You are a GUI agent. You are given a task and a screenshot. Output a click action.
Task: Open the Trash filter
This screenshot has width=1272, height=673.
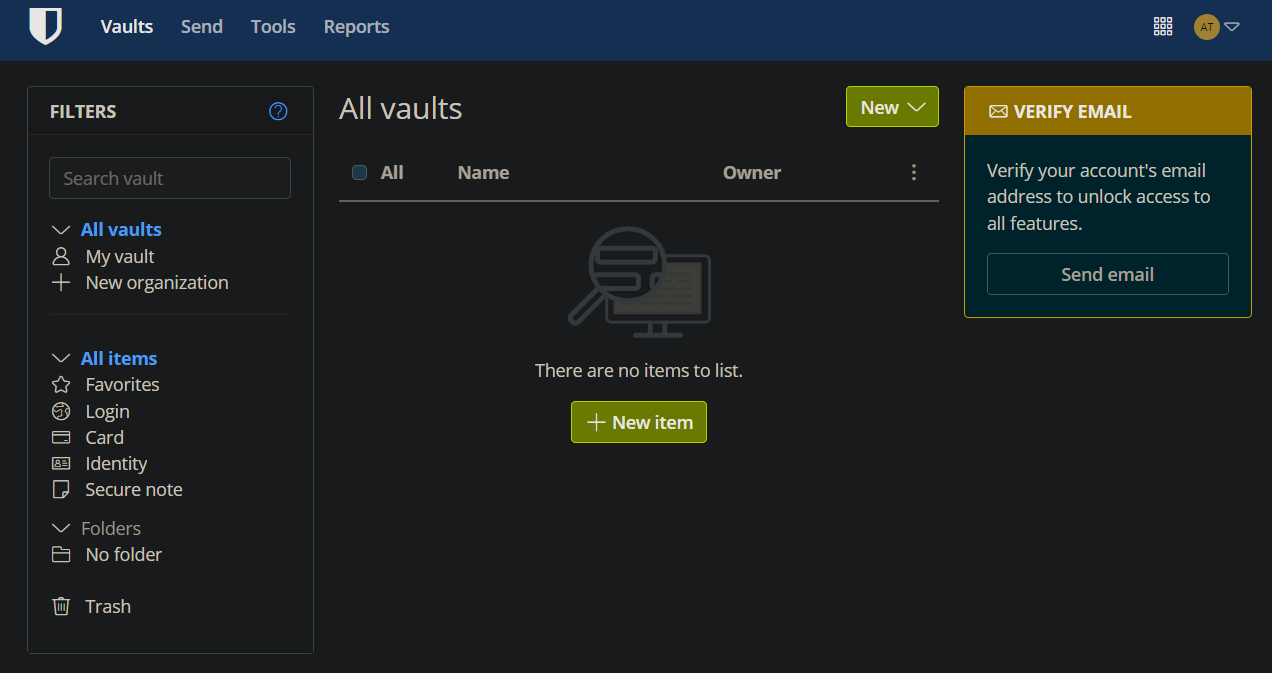pos(108,606)
